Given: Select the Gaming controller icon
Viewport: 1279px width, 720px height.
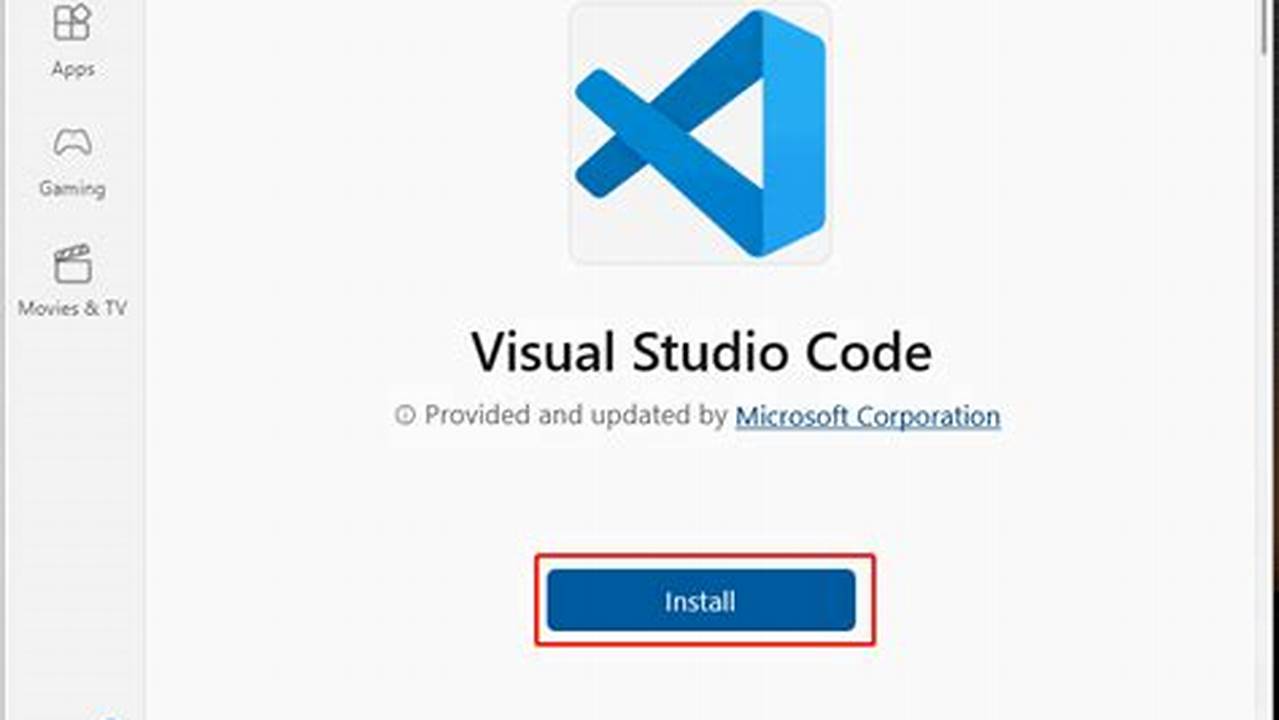Looking at the screenshot, I should 72,141.
